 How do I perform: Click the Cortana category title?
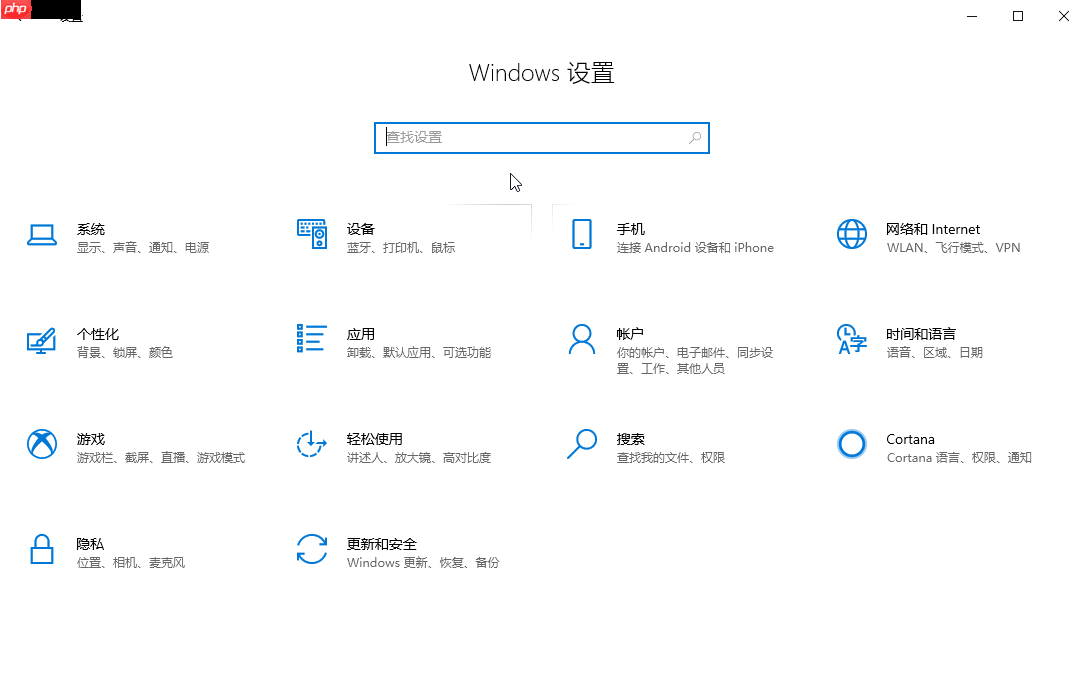click(910, 439)
